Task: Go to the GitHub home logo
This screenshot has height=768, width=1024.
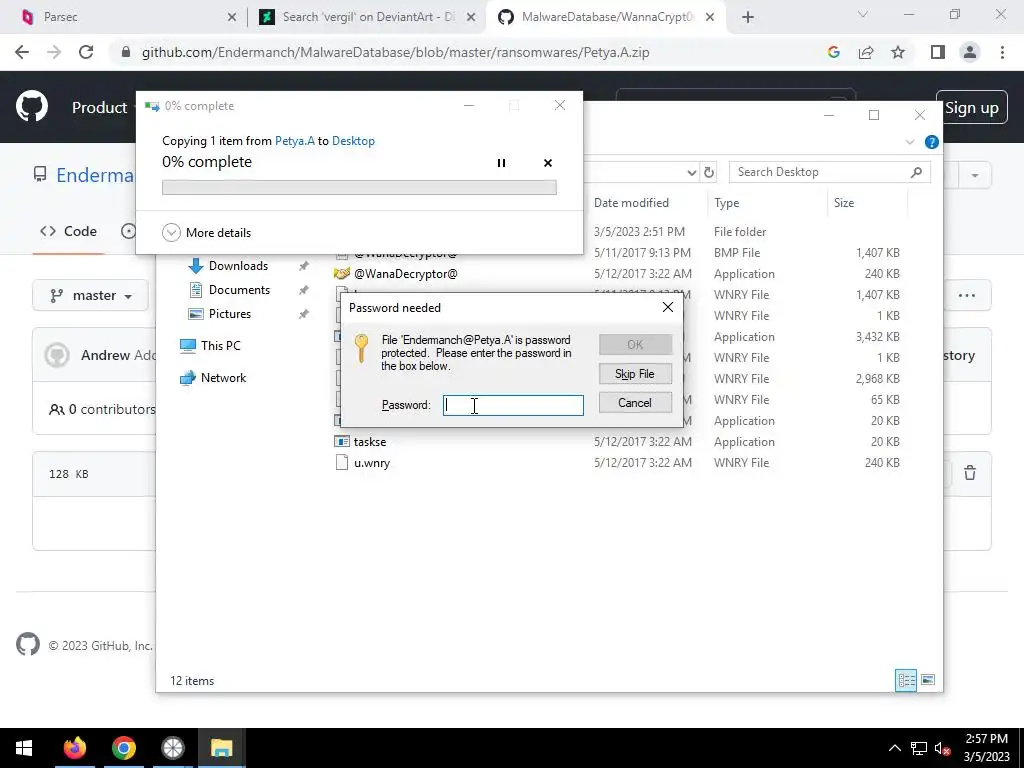Action: tap(31, 107)
